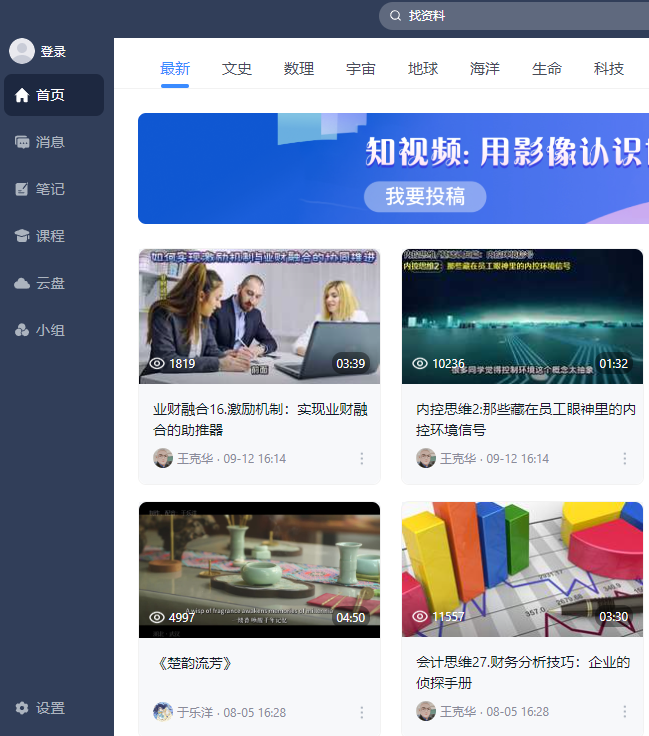The height and width of the screenshot is (736, 649).
Task: Click the 登录 login text
Action: coord(53,52)
